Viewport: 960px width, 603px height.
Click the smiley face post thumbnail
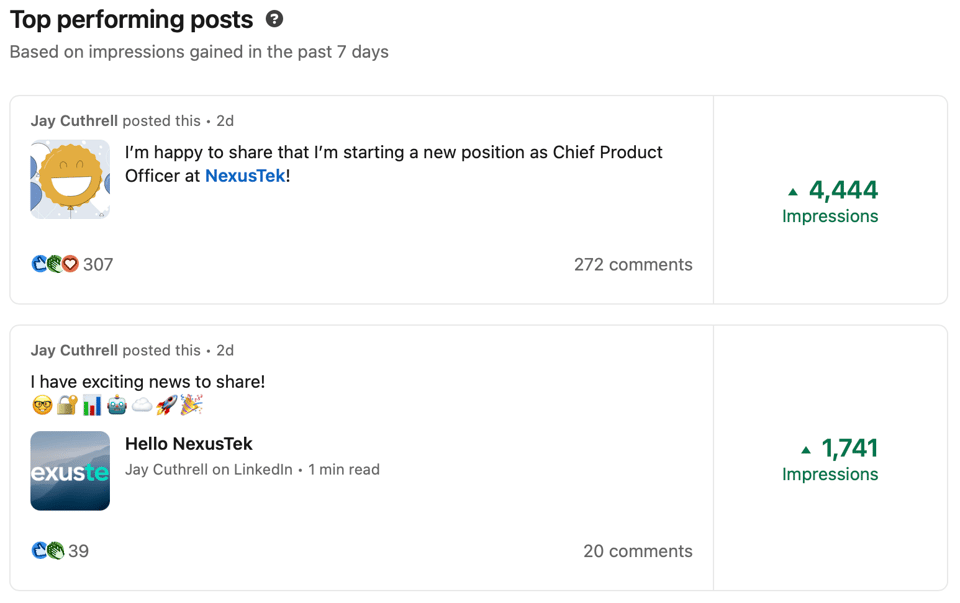coord(70,179)
